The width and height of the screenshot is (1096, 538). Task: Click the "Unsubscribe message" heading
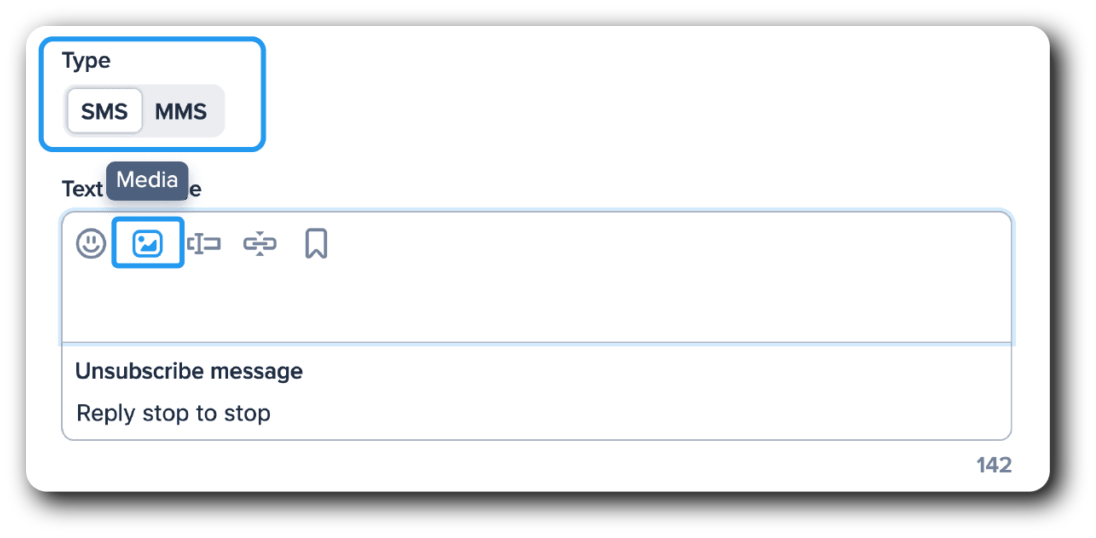(189, 372)
